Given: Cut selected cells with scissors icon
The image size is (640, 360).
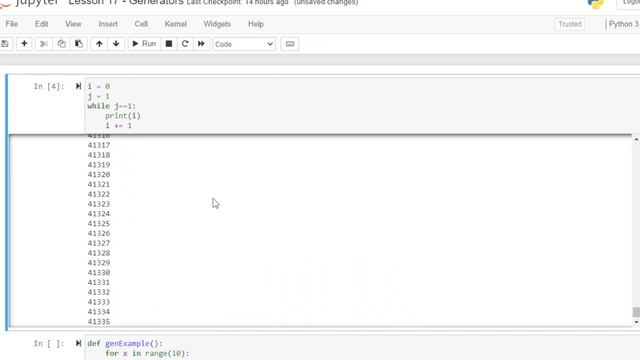Looking at the screenshot, I should pyautogui.click(x=44, y=44).
